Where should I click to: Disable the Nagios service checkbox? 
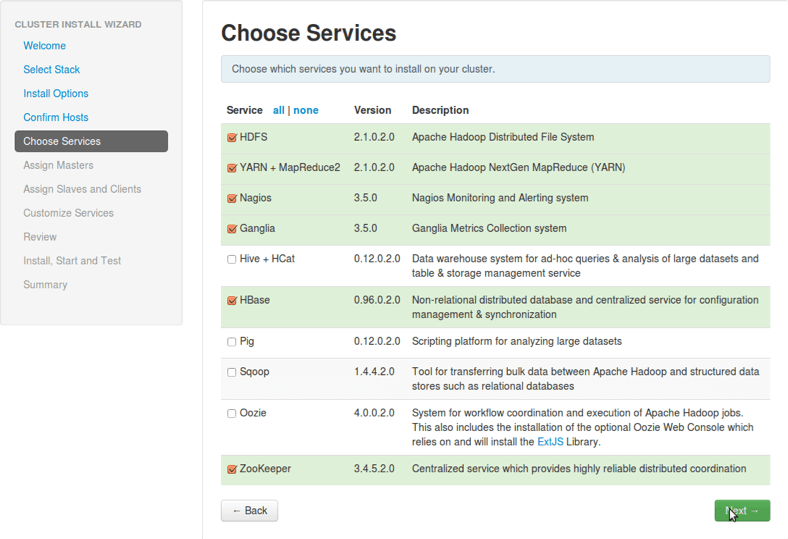coord(232,199)
